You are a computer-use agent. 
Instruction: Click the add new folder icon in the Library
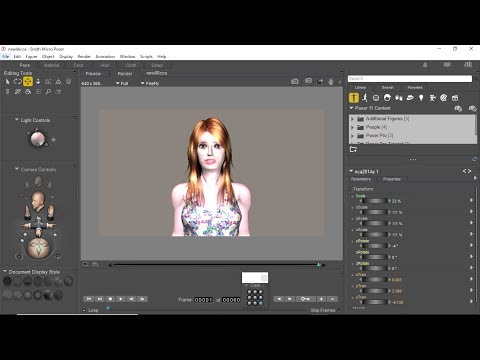353,149
